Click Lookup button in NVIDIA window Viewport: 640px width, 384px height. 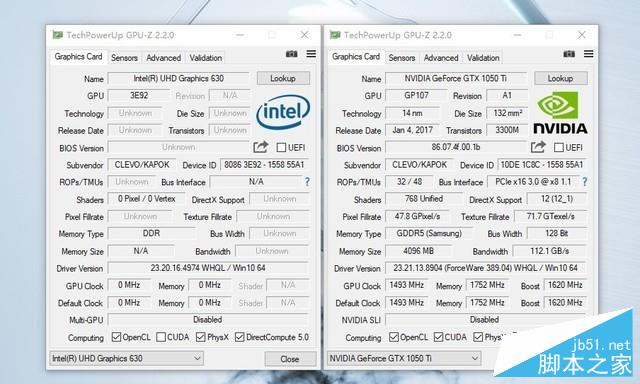tap(560, 78)
